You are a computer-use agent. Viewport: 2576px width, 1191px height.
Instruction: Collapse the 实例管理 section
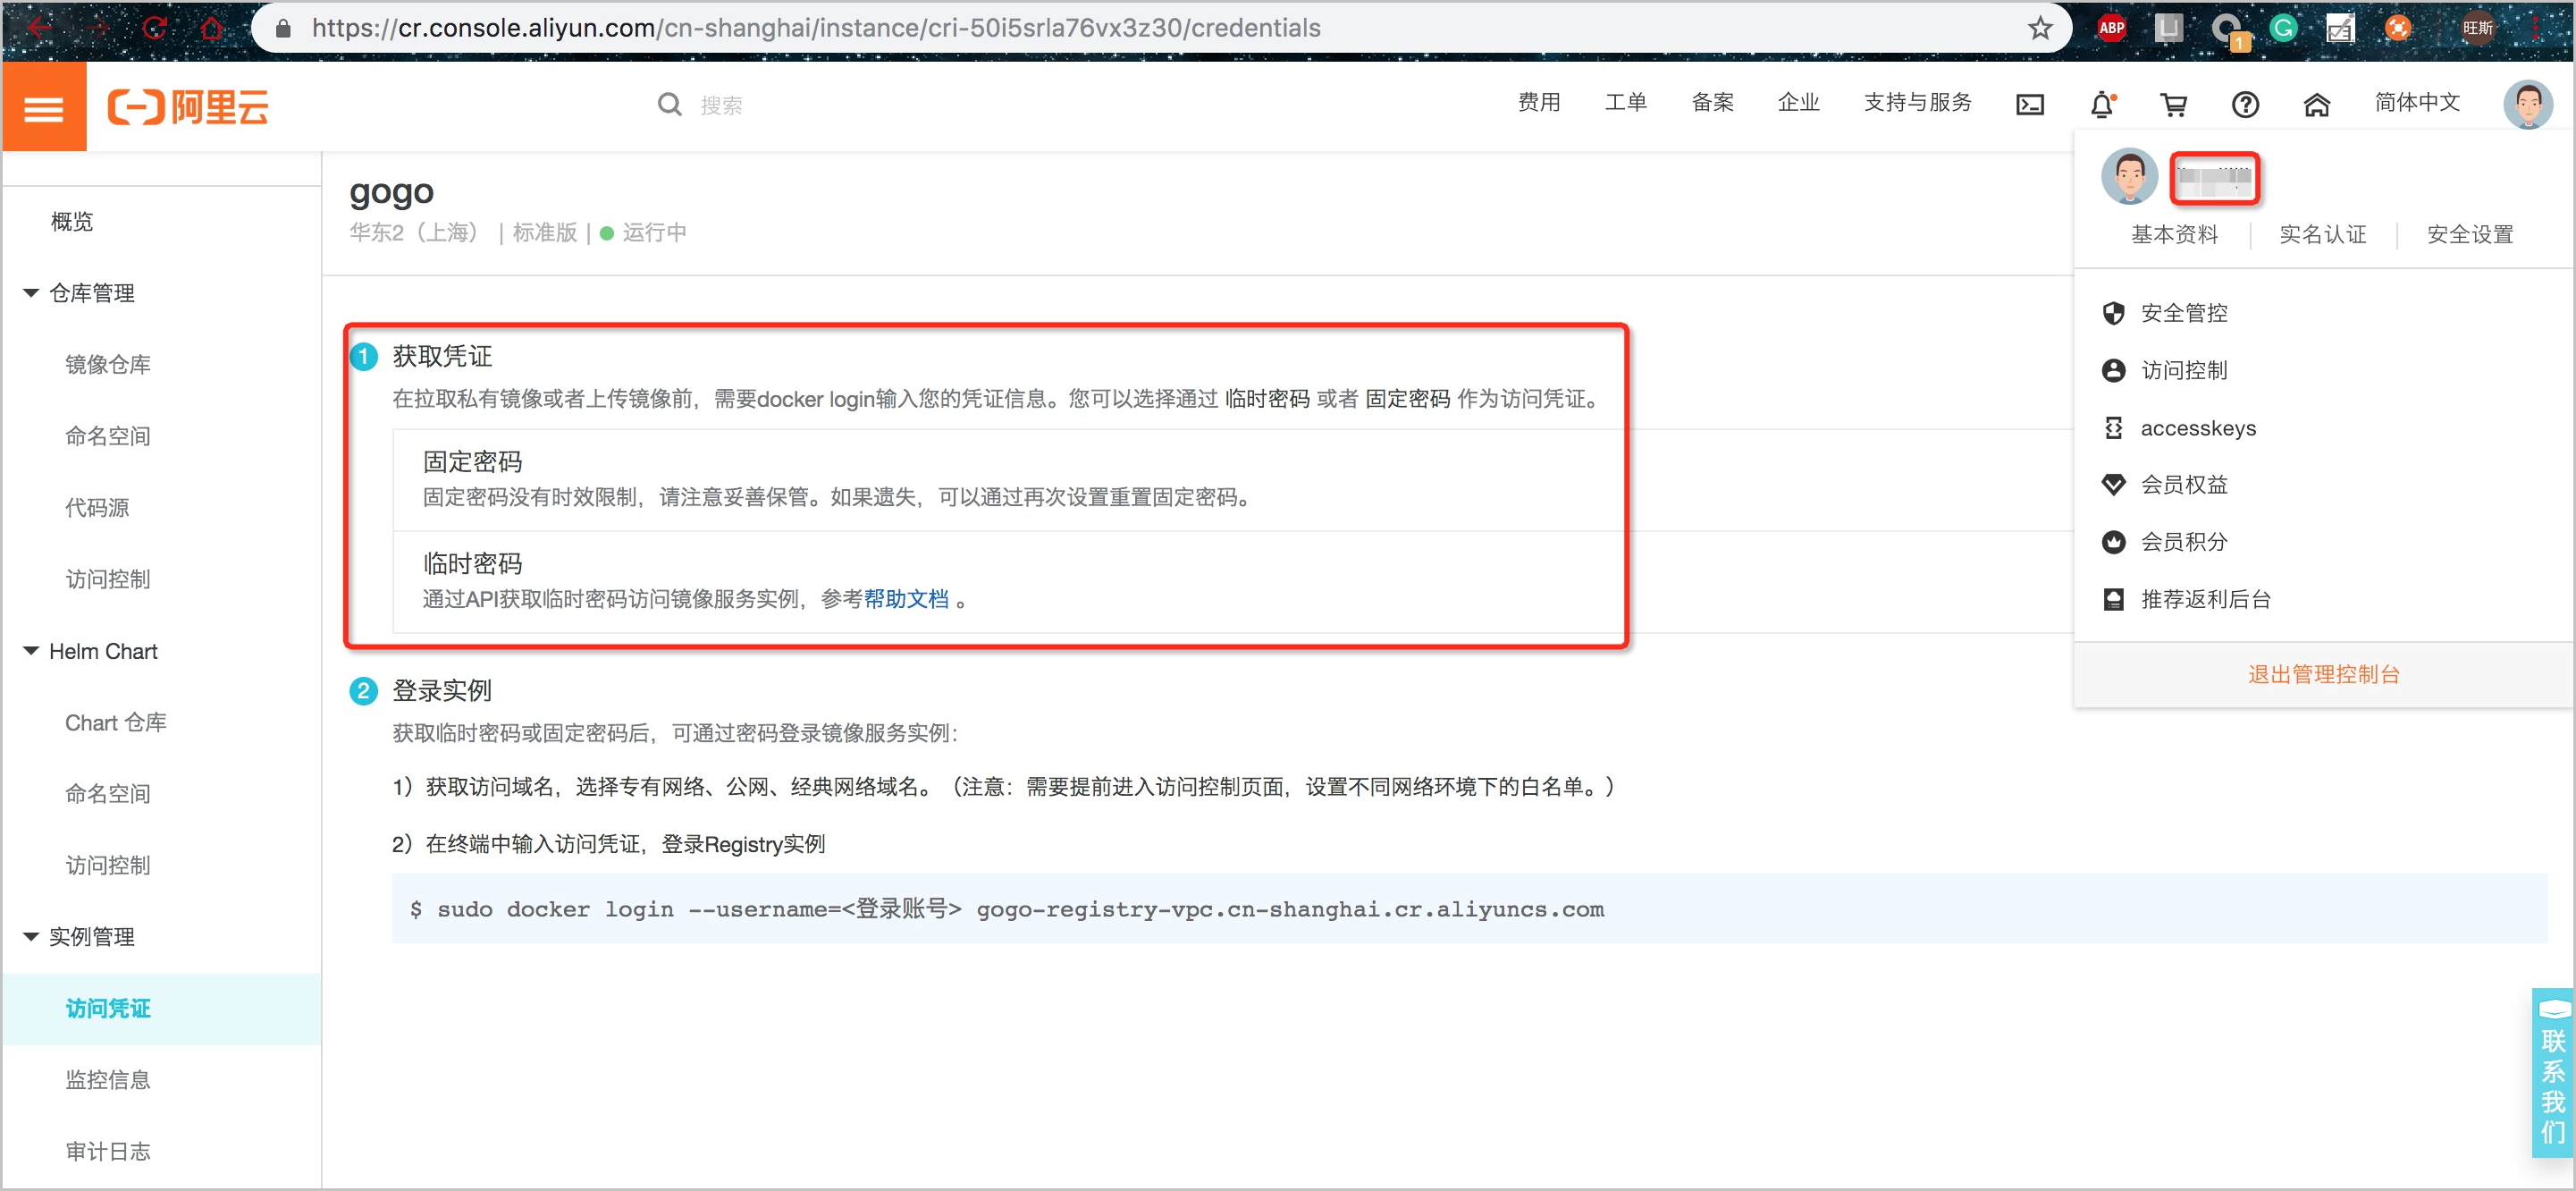coord(31,937)
